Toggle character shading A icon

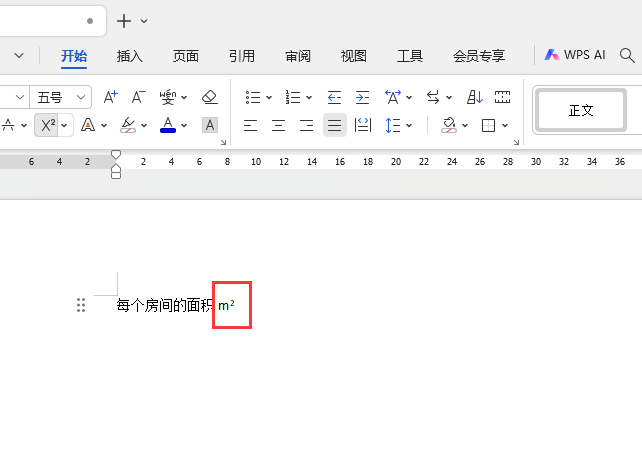210,125
